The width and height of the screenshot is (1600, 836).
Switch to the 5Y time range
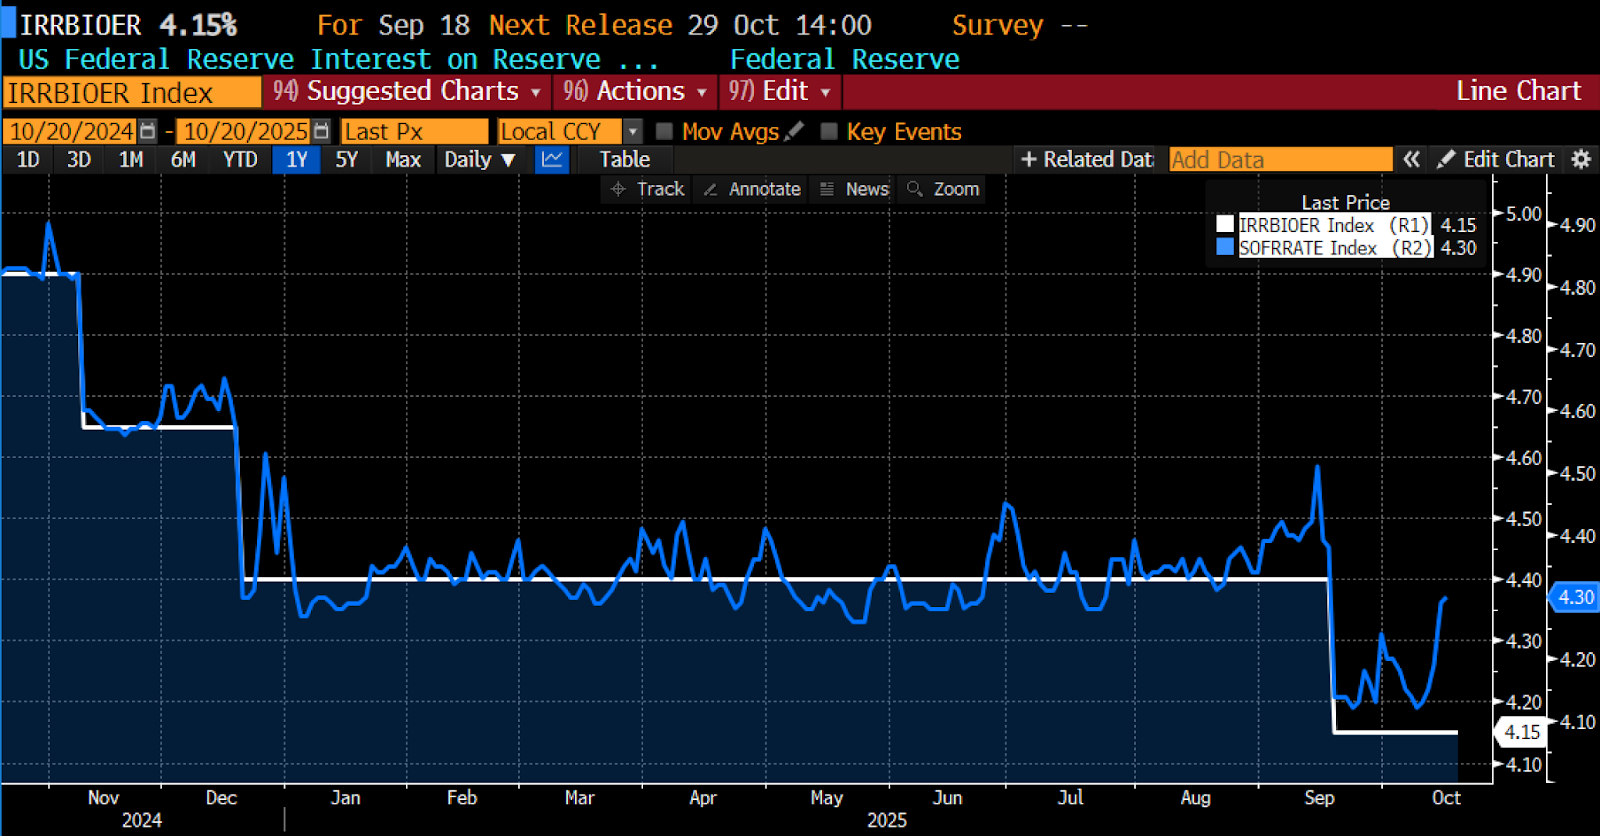(x=346, y=160)
